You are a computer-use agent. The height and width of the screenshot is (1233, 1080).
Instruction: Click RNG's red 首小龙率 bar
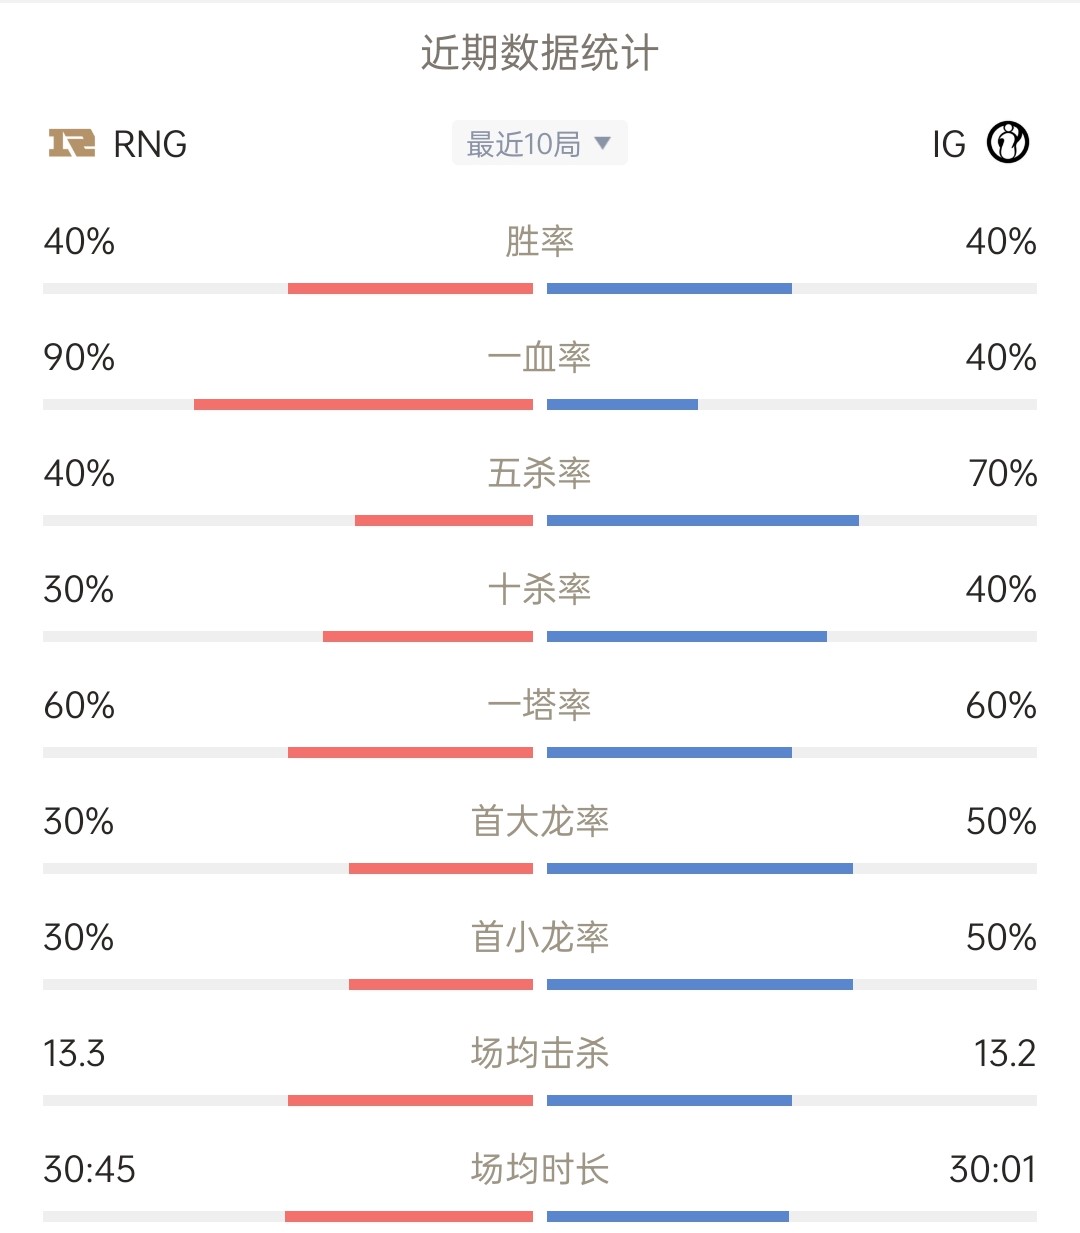tap(441, 984)
